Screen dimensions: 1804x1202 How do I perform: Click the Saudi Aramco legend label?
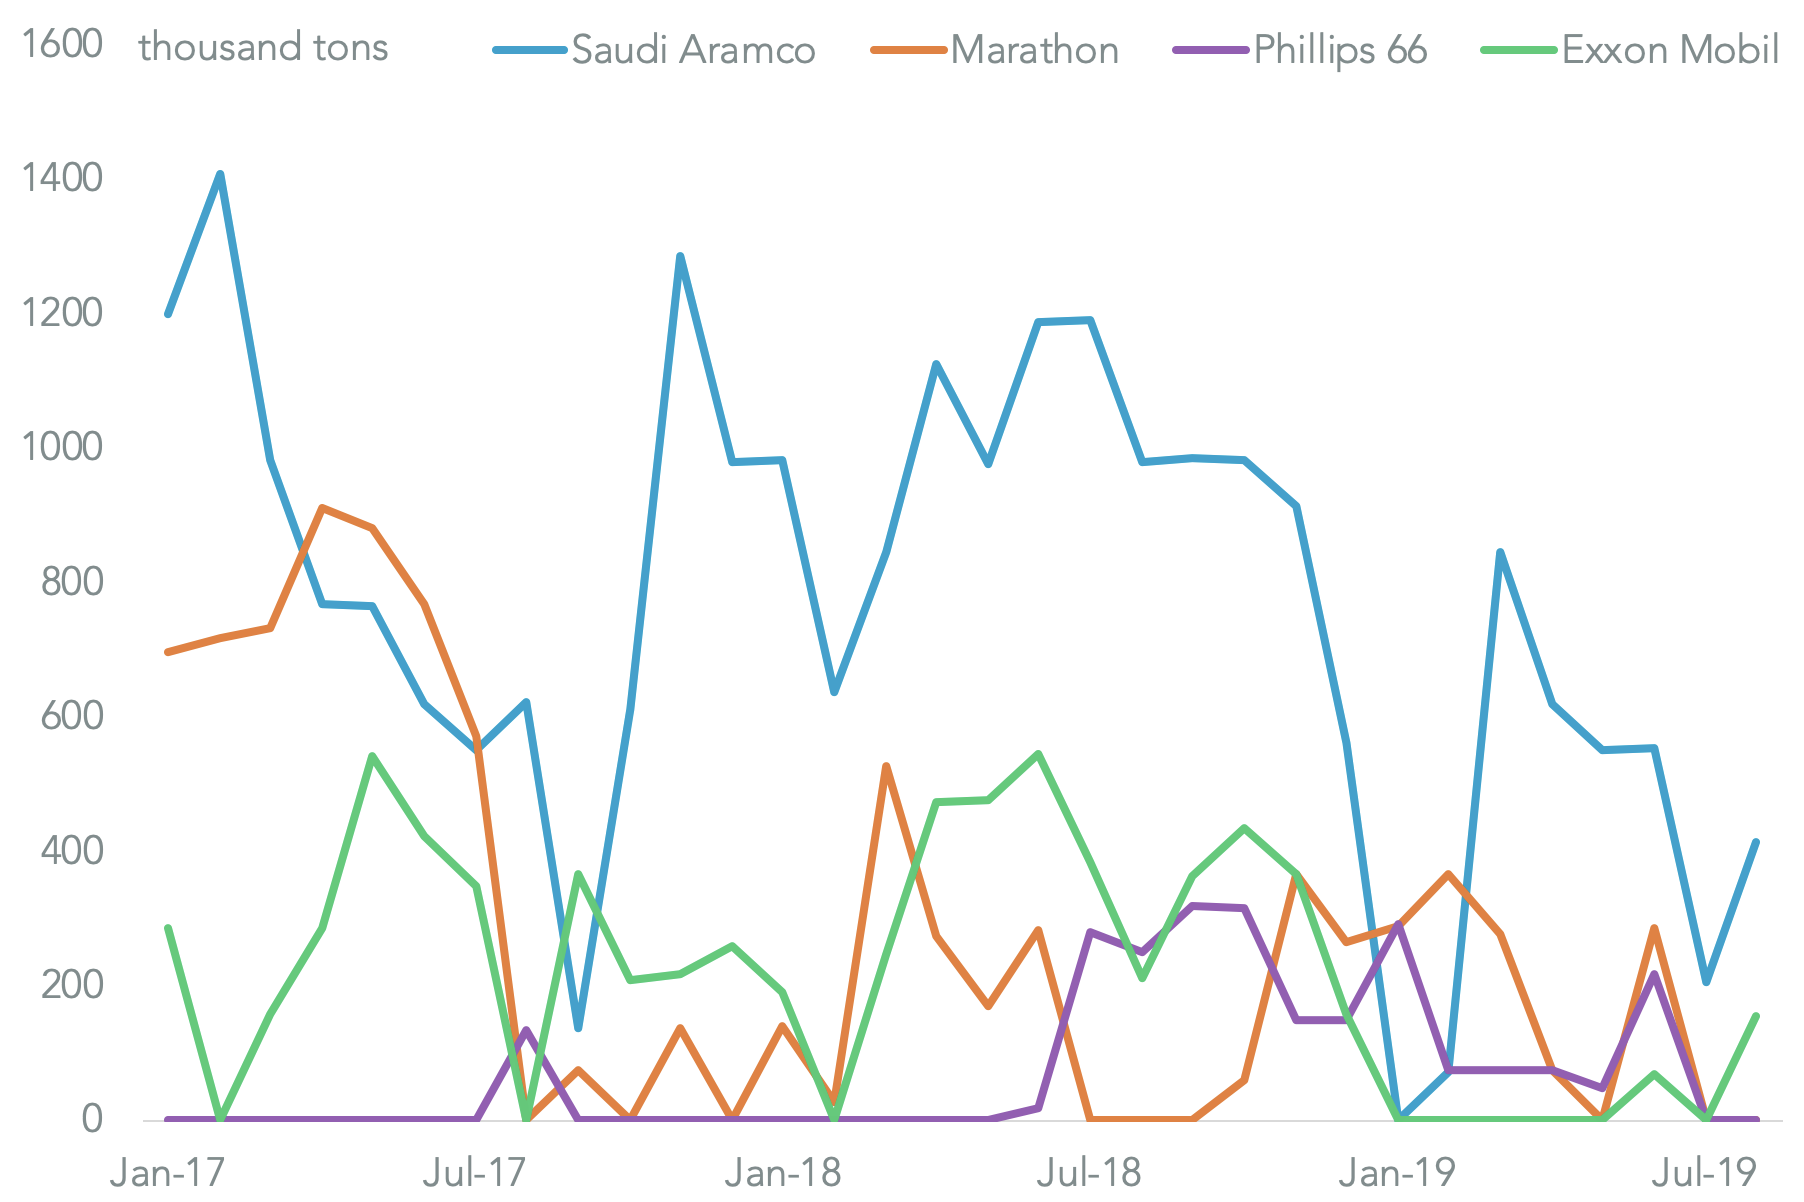tap(693, 50)
